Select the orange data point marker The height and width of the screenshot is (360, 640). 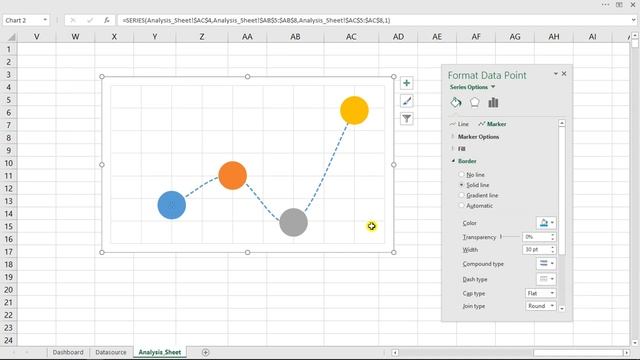[233, 176]
